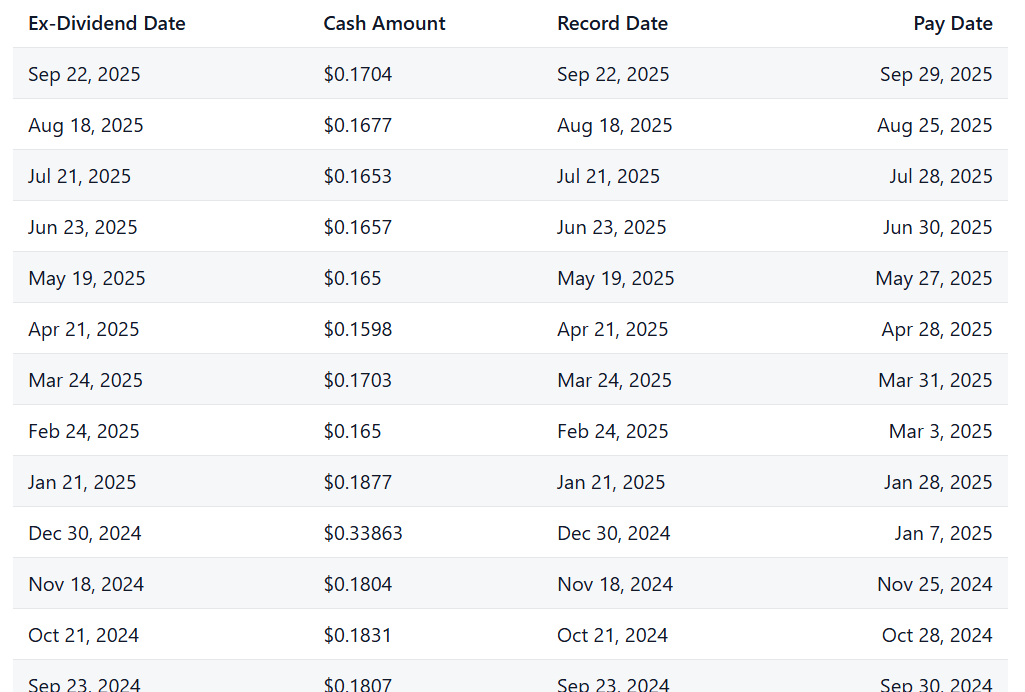Click the $0.1704 cash amount
This screenshot has height=692, width=1025.
click(x=358, y=74)
